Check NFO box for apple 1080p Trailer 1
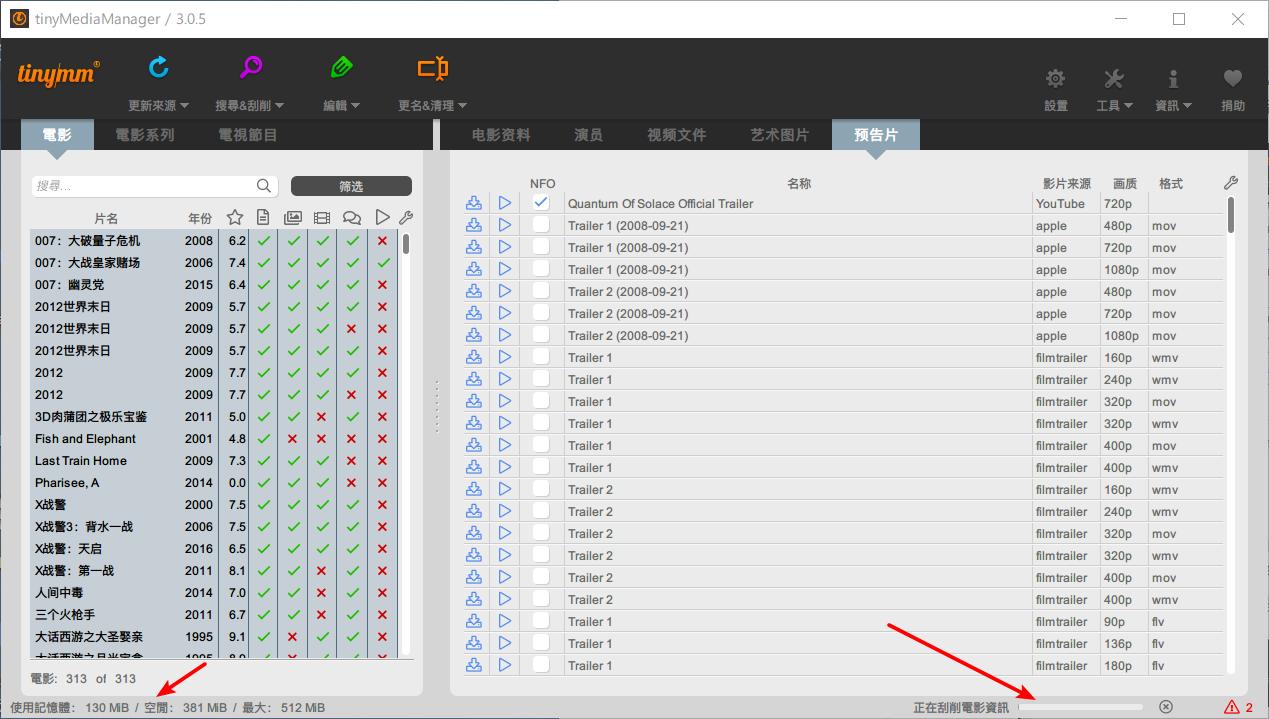This screenshot has width=1269, height=719. pos(541,269)
